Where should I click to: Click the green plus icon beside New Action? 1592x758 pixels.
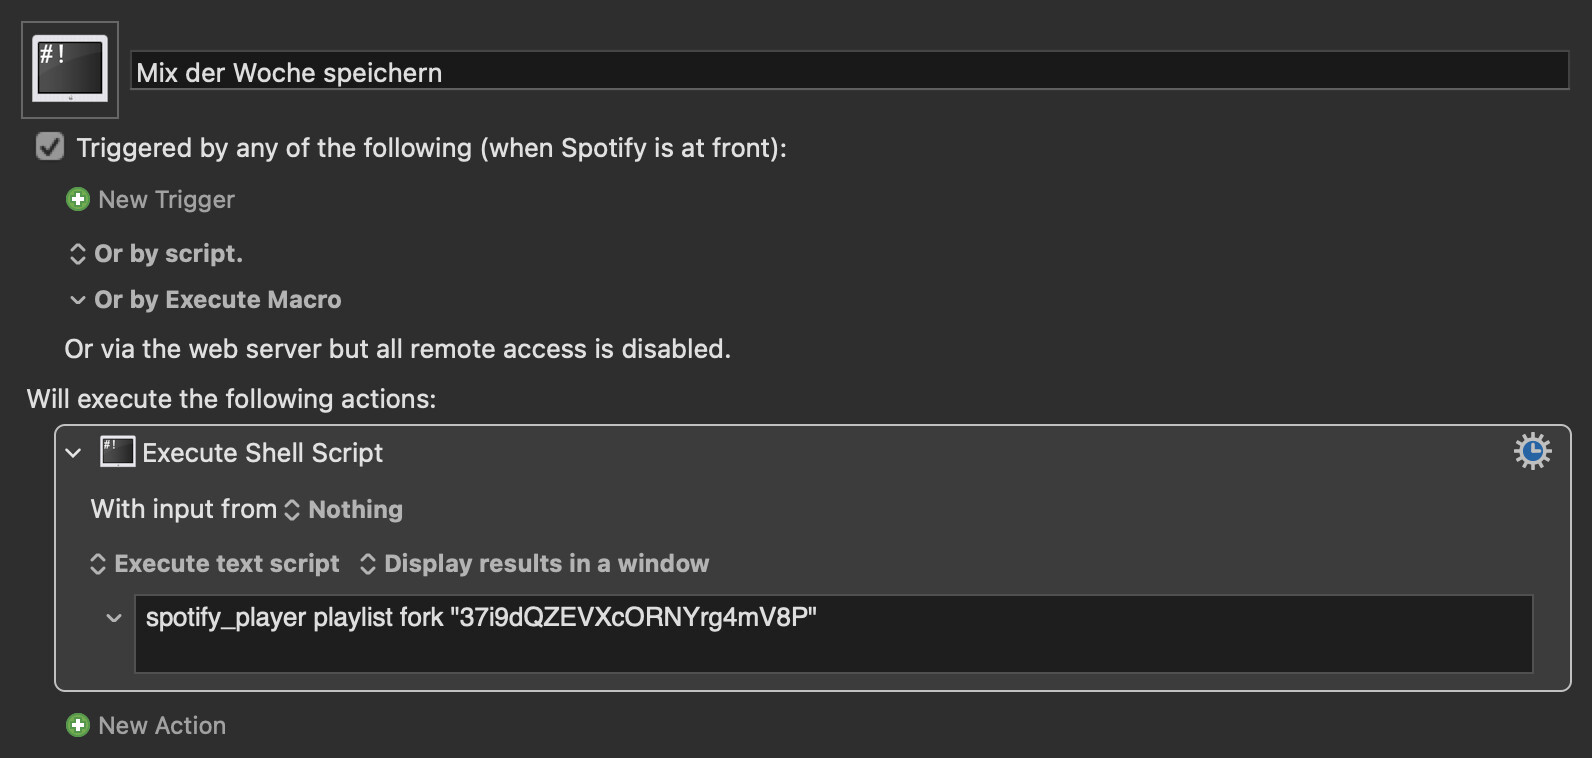click(x=78, y=725)
